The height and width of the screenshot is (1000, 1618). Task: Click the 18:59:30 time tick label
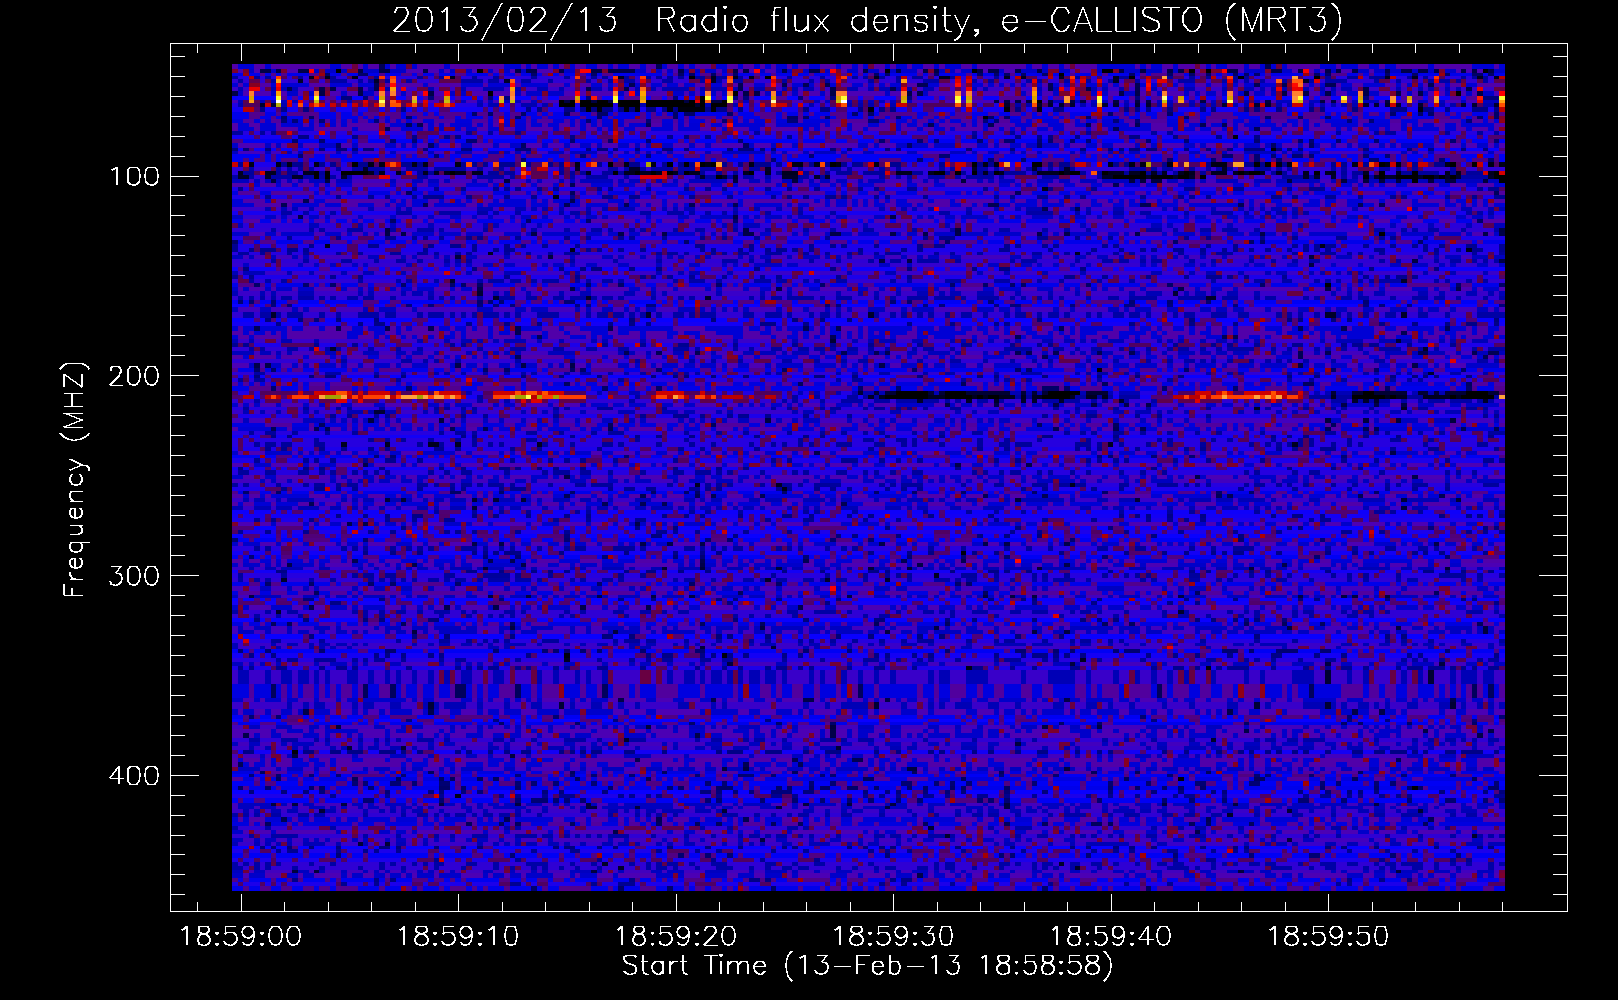pos(893,937)
